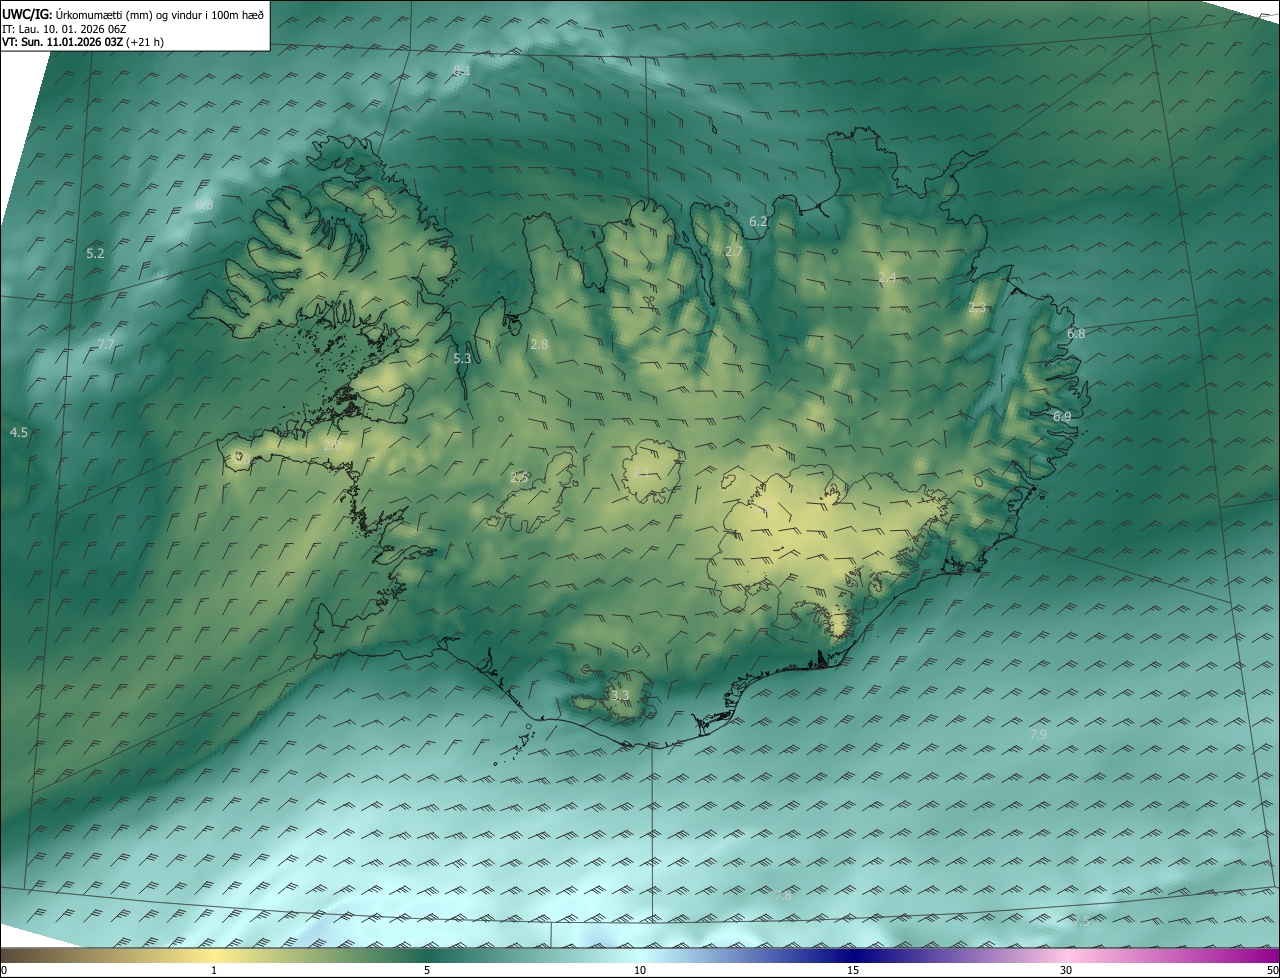Click the 5.2 value on the map
Image resolution: width=1280 pixels, height=978 pixels.
click(x=95, y=253)
